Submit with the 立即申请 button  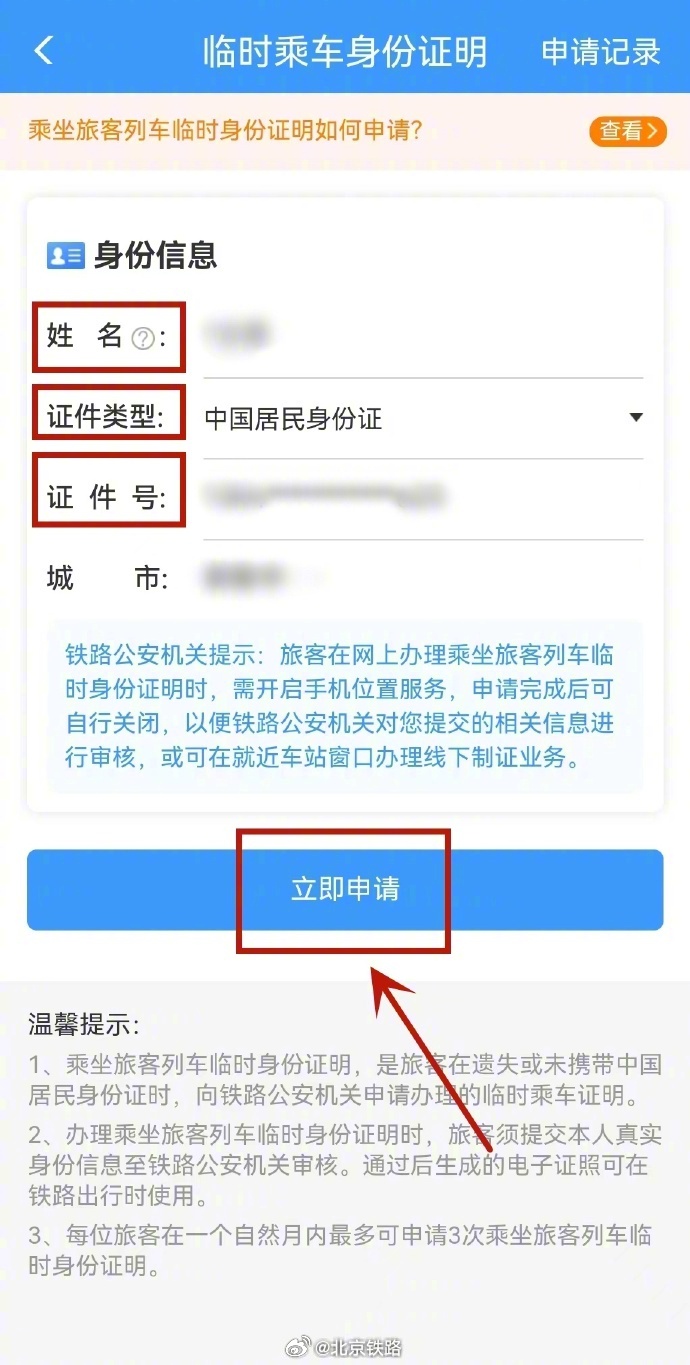[345, 890]
